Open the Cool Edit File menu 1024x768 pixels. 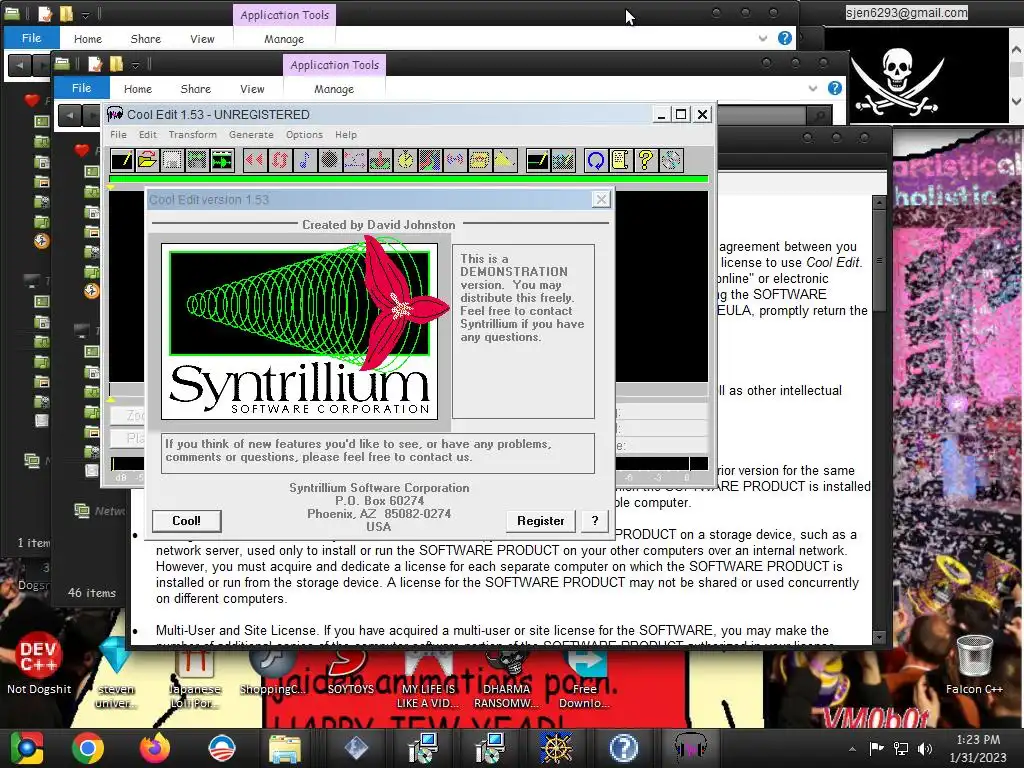click(x=118, y=135)
